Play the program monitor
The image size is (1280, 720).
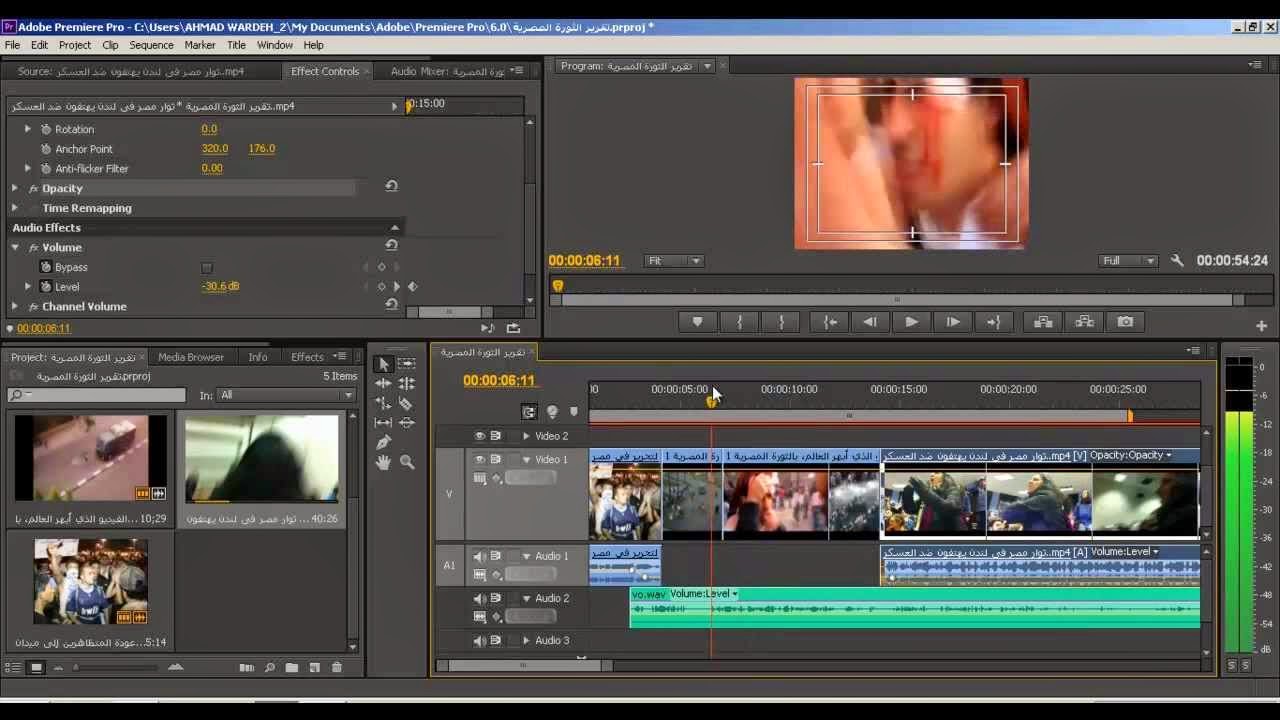pos(911,322)
